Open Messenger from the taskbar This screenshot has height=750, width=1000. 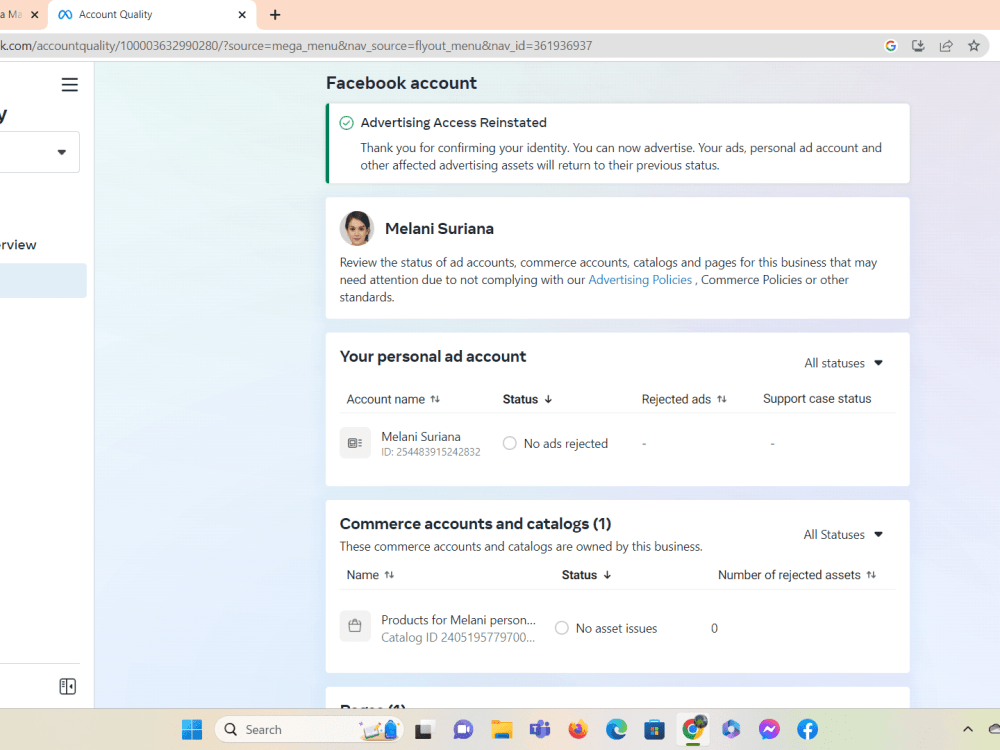(769, 729)
